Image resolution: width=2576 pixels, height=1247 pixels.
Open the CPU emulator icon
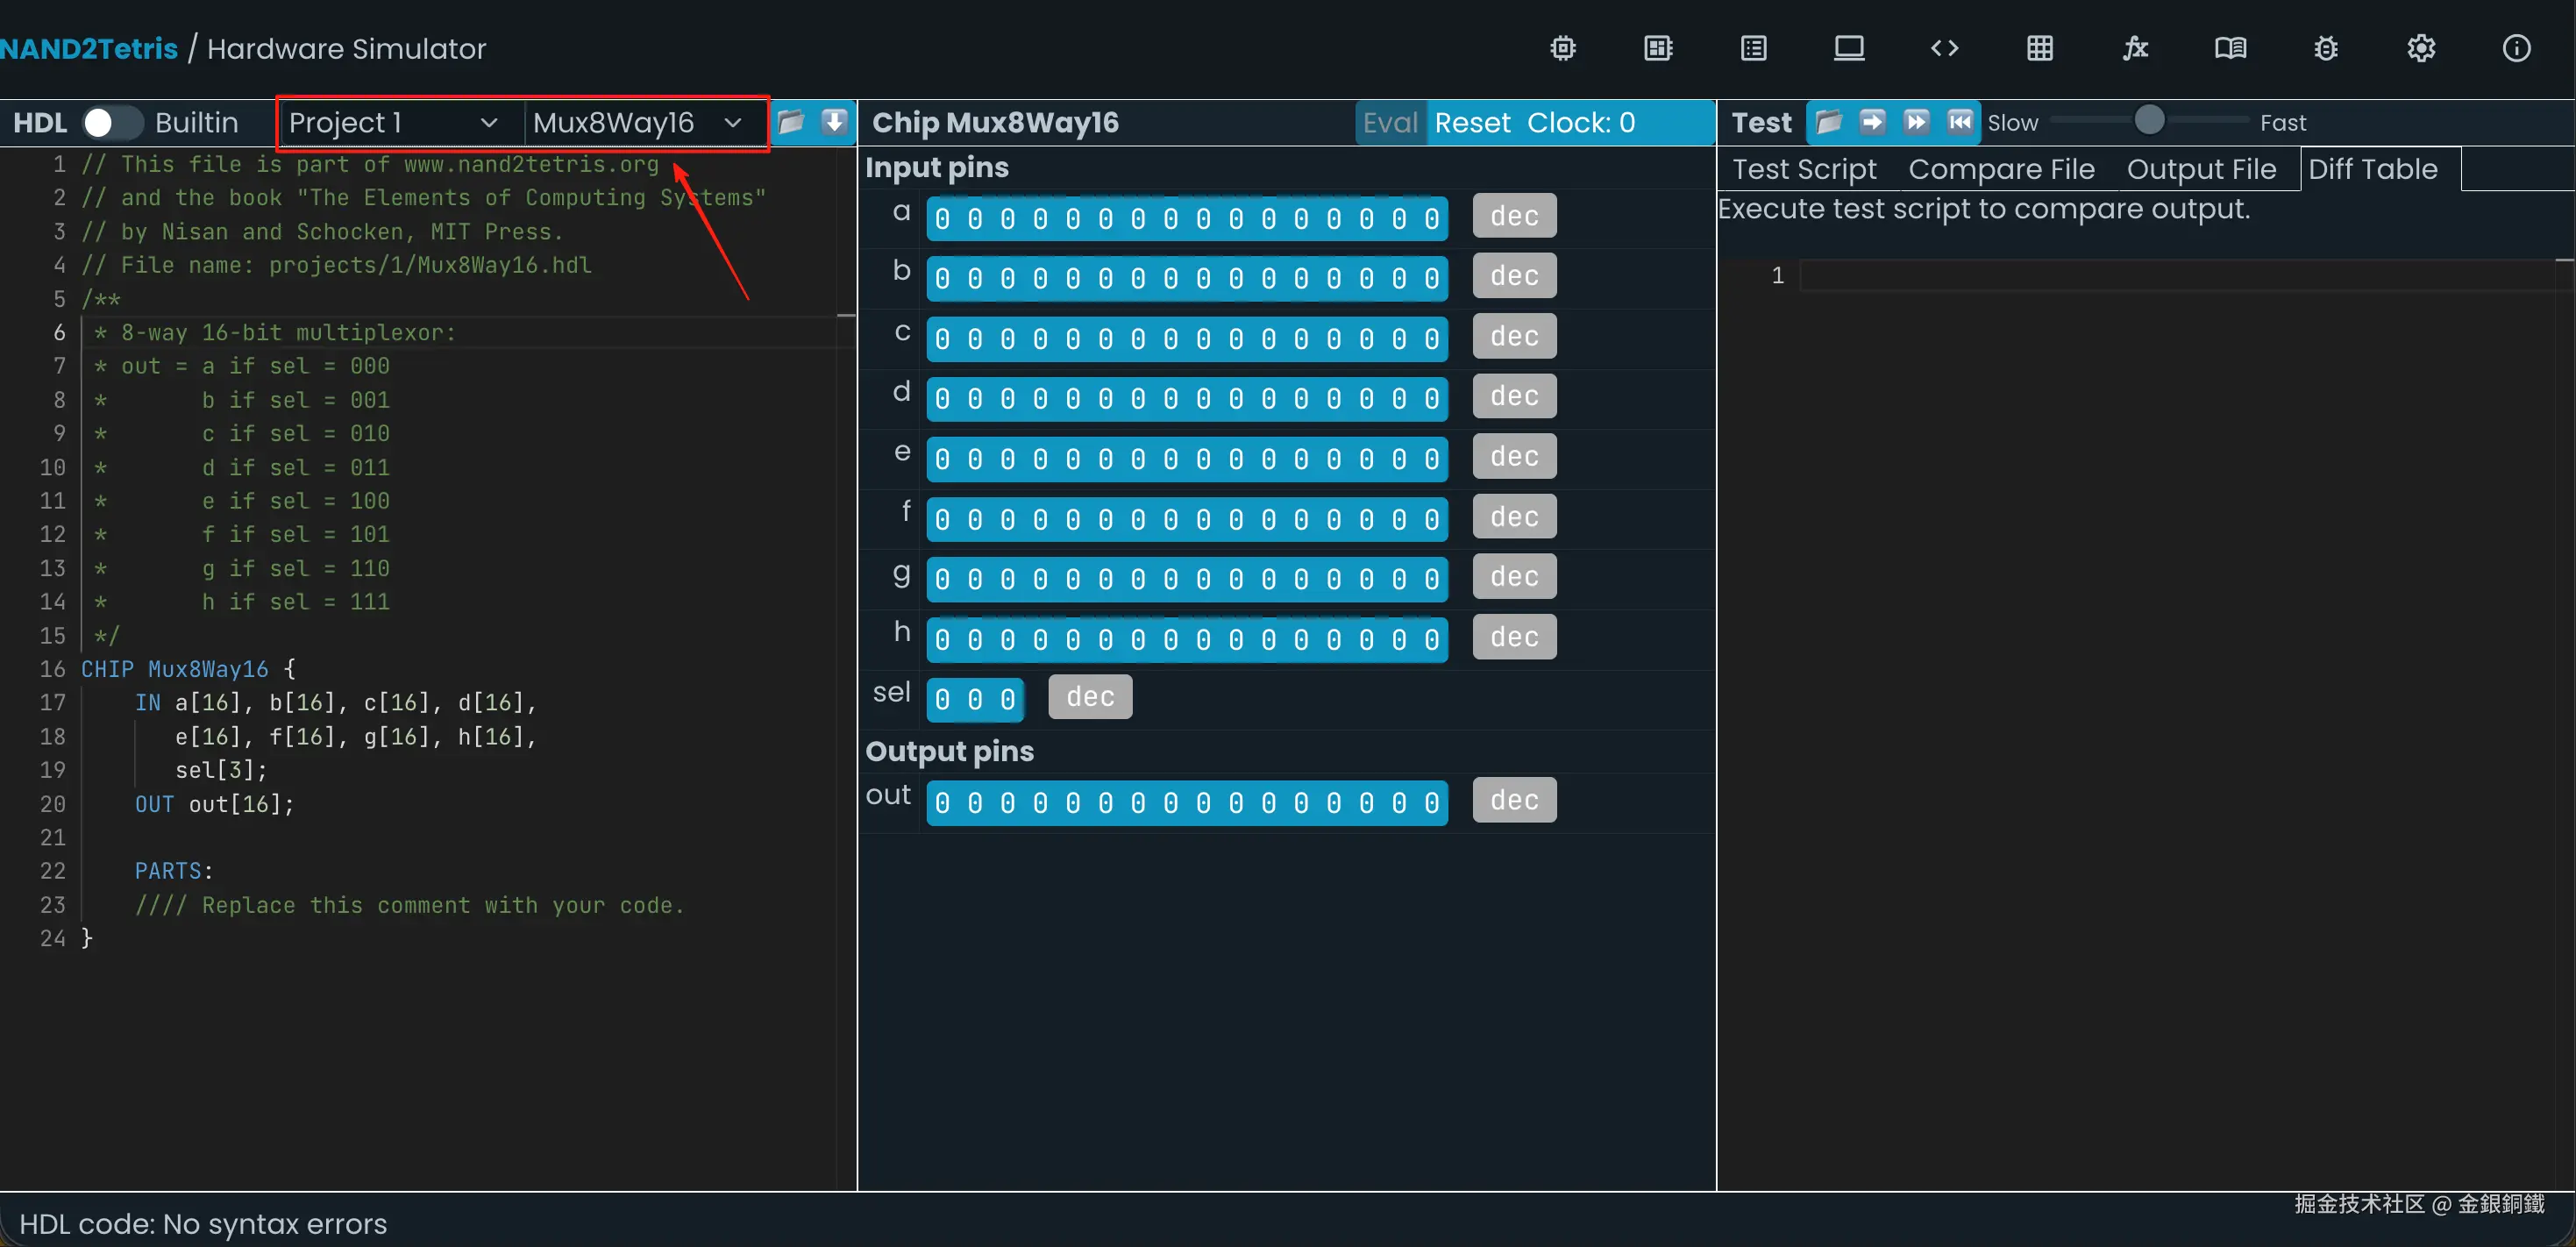point(1658,48)
